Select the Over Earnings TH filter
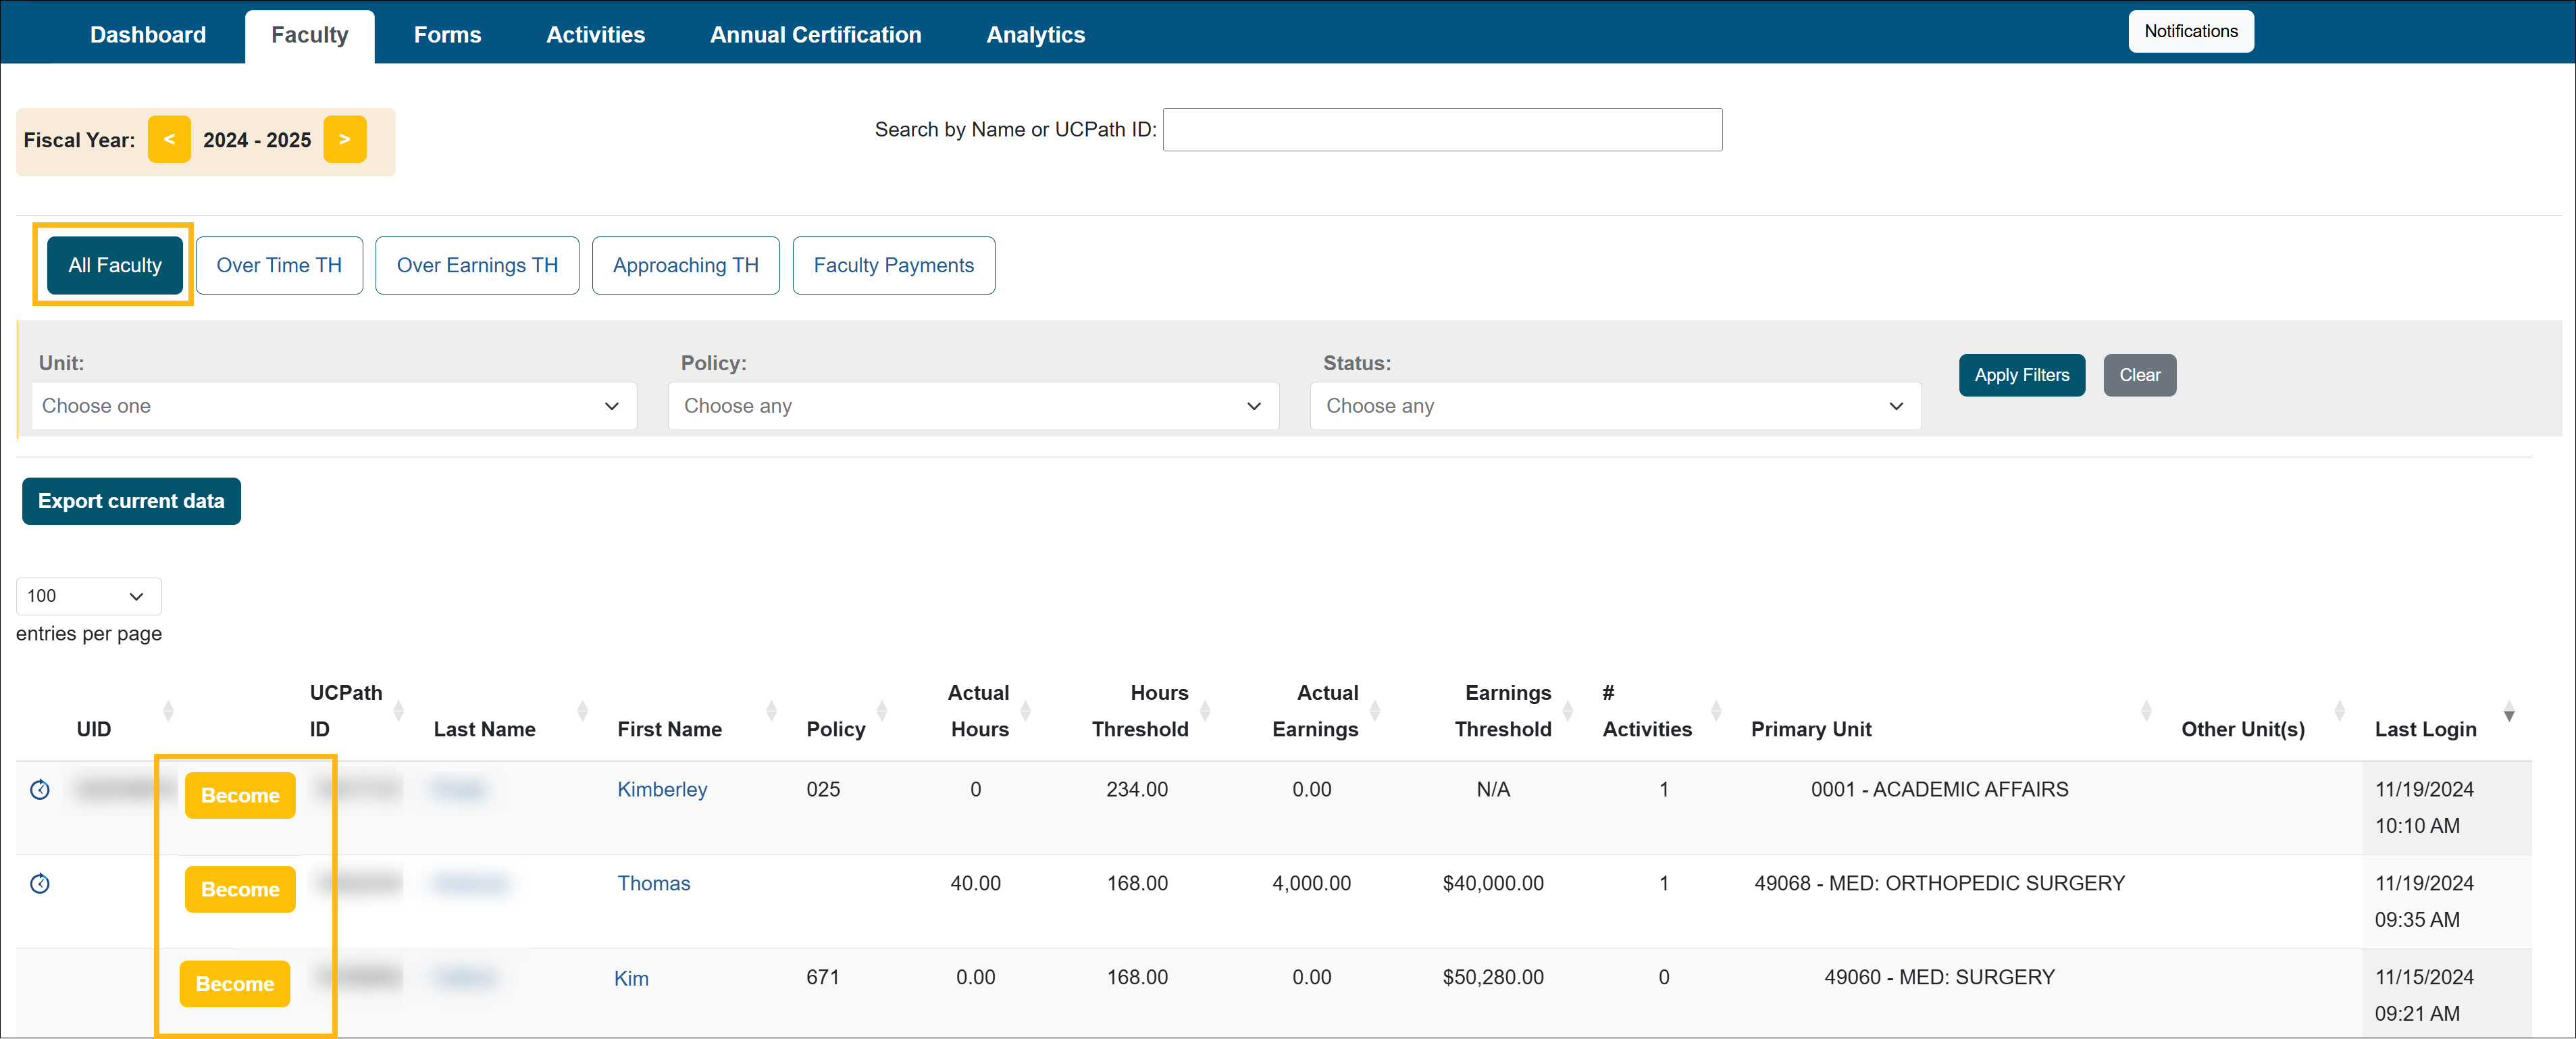2576x1039 pixels. click(477, 265)
